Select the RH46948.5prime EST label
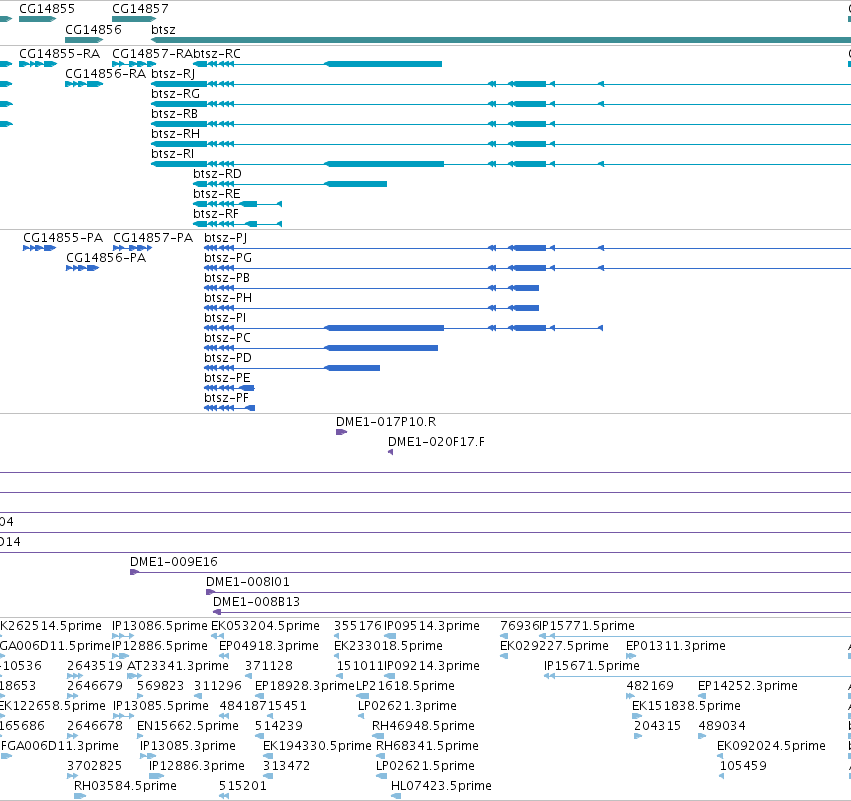 423,726
